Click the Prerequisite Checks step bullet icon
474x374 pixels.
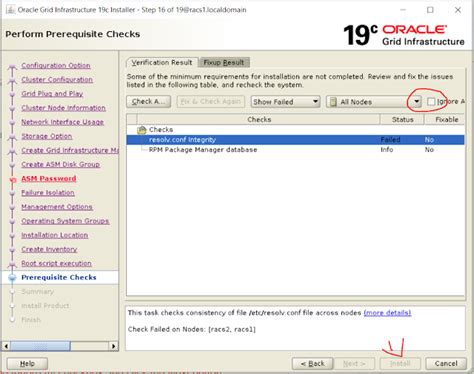tap(12, 277)
